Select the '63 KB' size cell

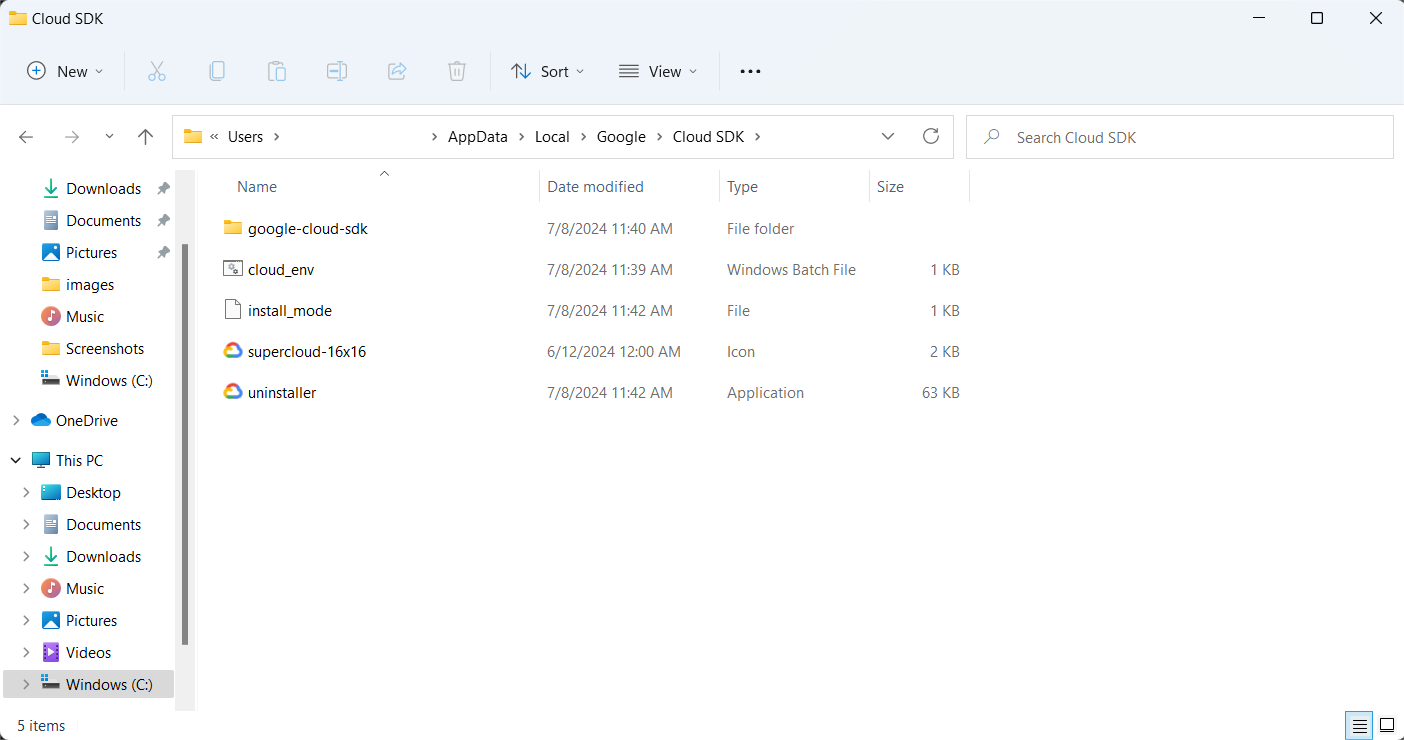point(940,392)
